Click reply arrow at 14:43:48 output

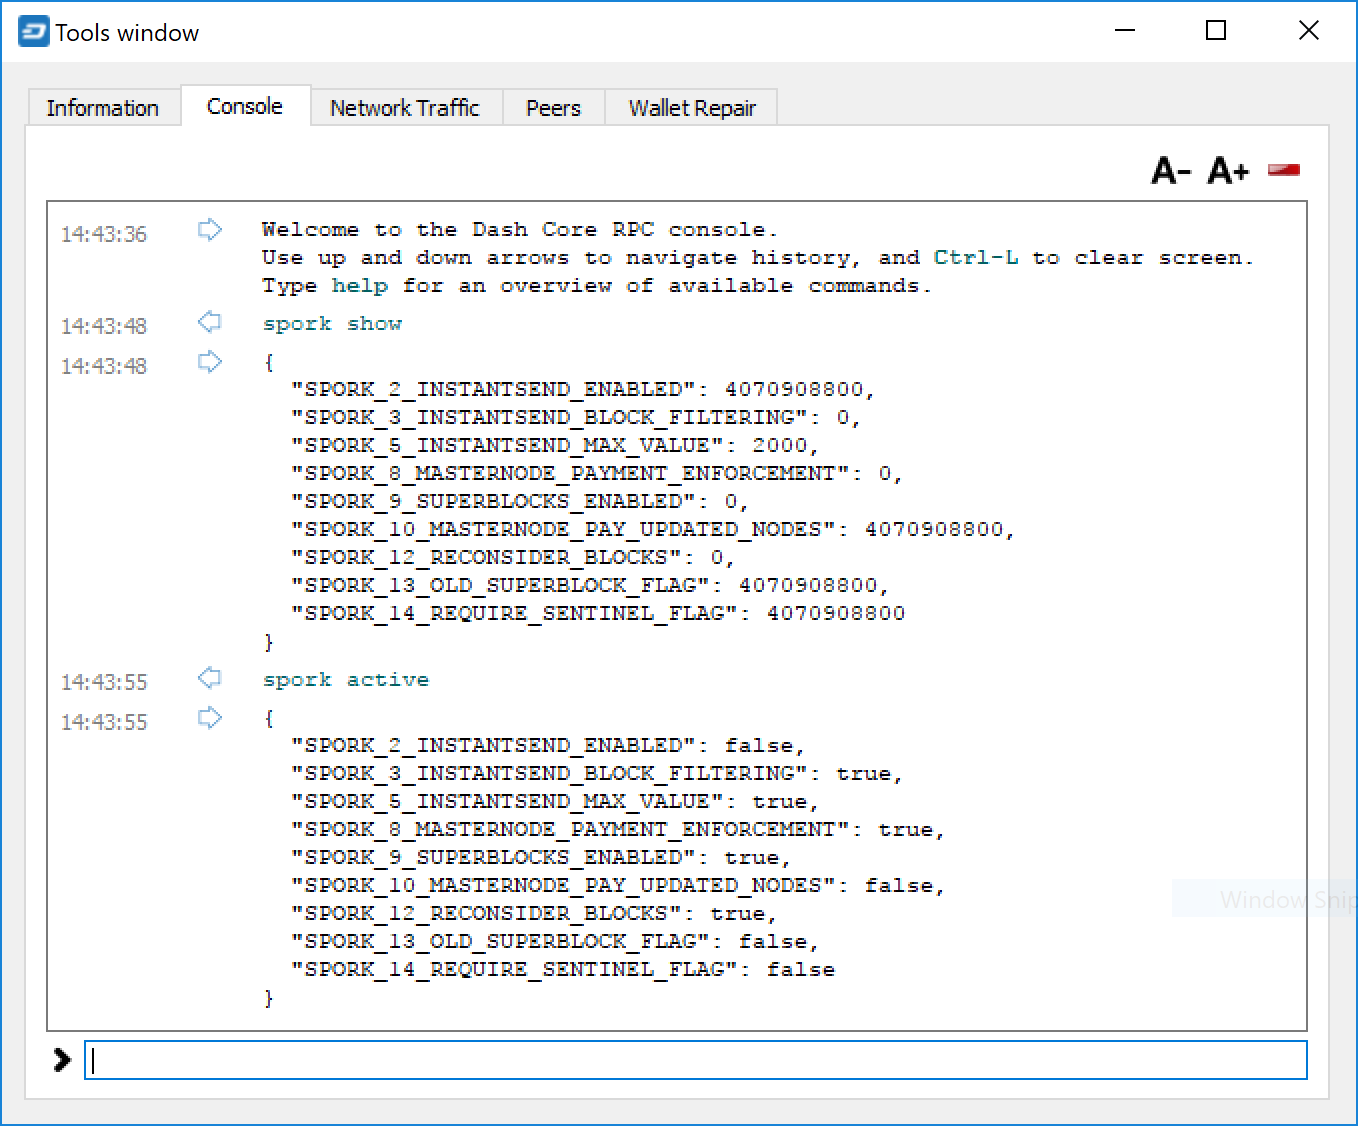coord(210,362)
